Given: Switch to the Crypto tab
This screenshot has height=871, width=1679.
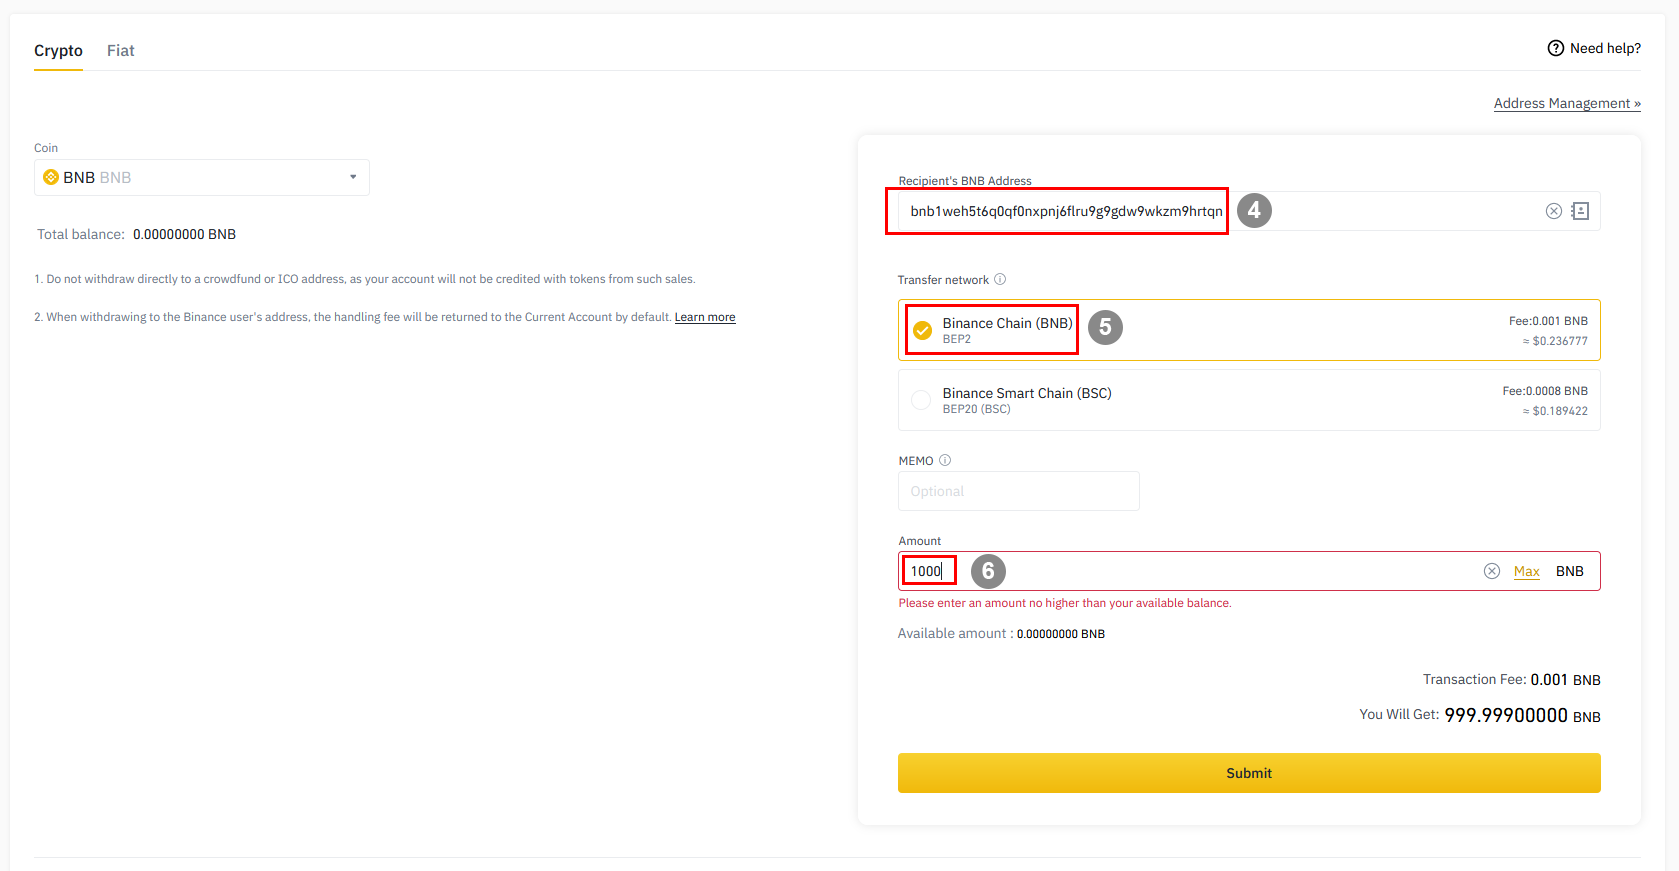Looking at the screenshot, I should [58, 51].
